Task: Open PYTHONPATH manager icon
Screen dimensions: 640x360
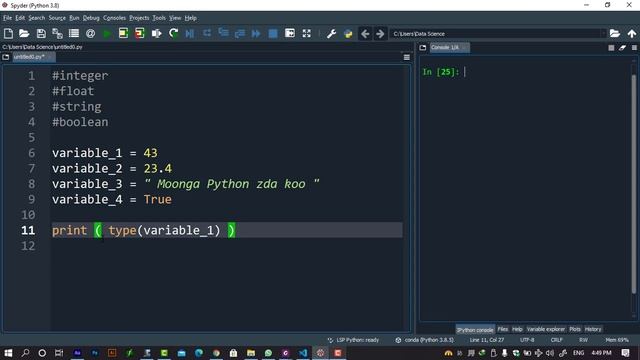Action: click(x=348, y=33)
